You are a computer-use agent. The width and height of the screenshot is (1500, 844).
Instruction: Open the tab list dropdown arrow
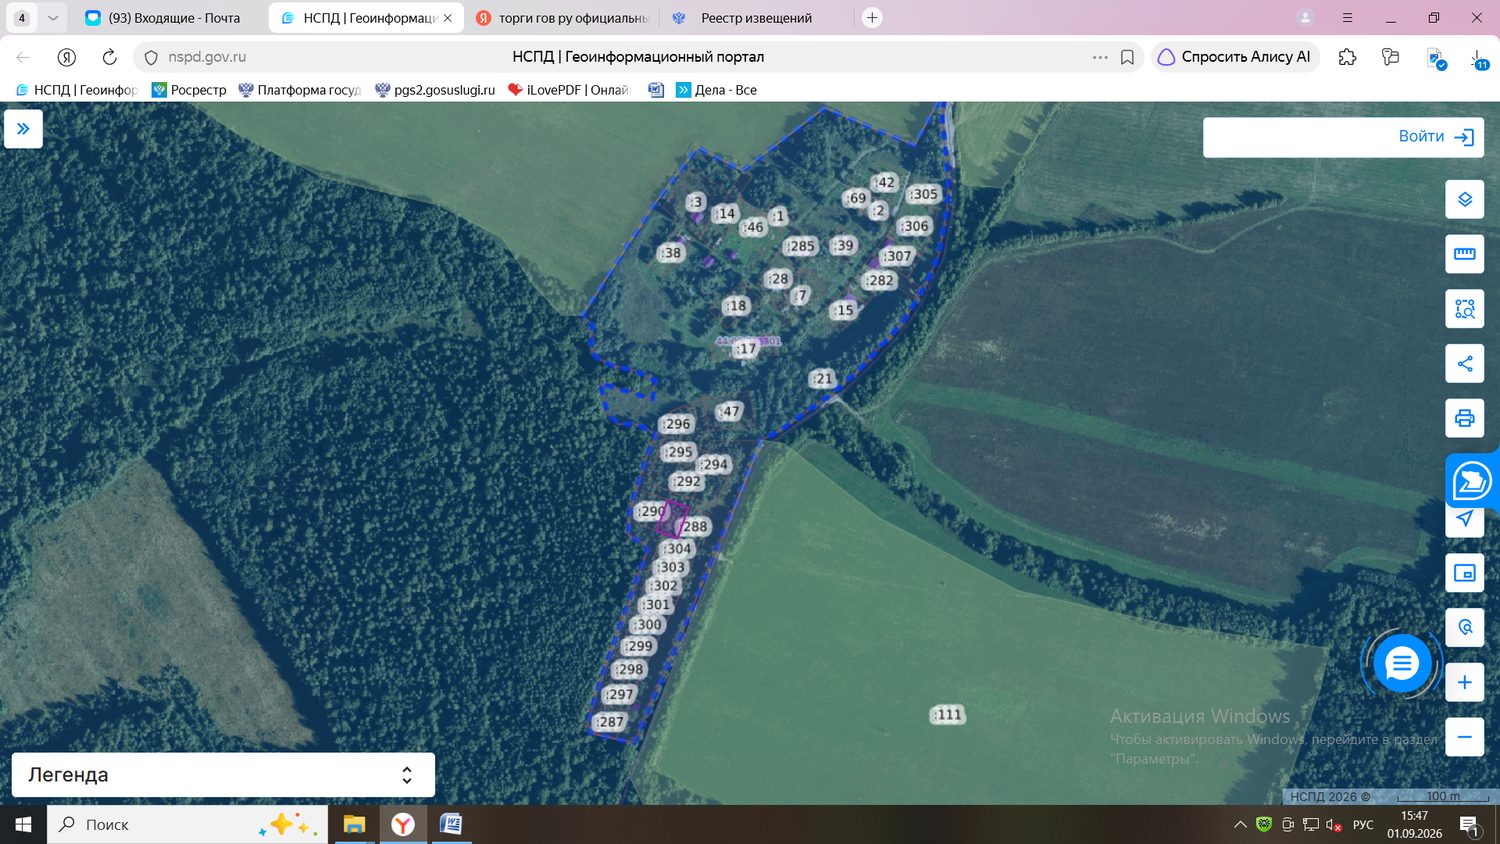tap(53, 18)
